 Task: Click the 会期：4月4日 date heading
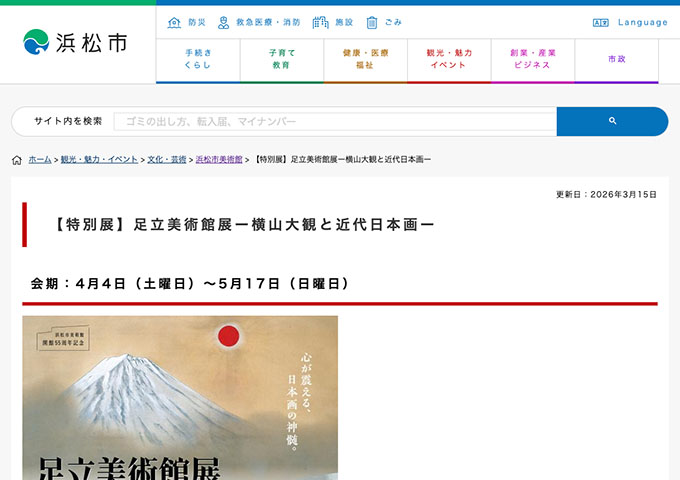pyautogui.click(x=190, y=284)
